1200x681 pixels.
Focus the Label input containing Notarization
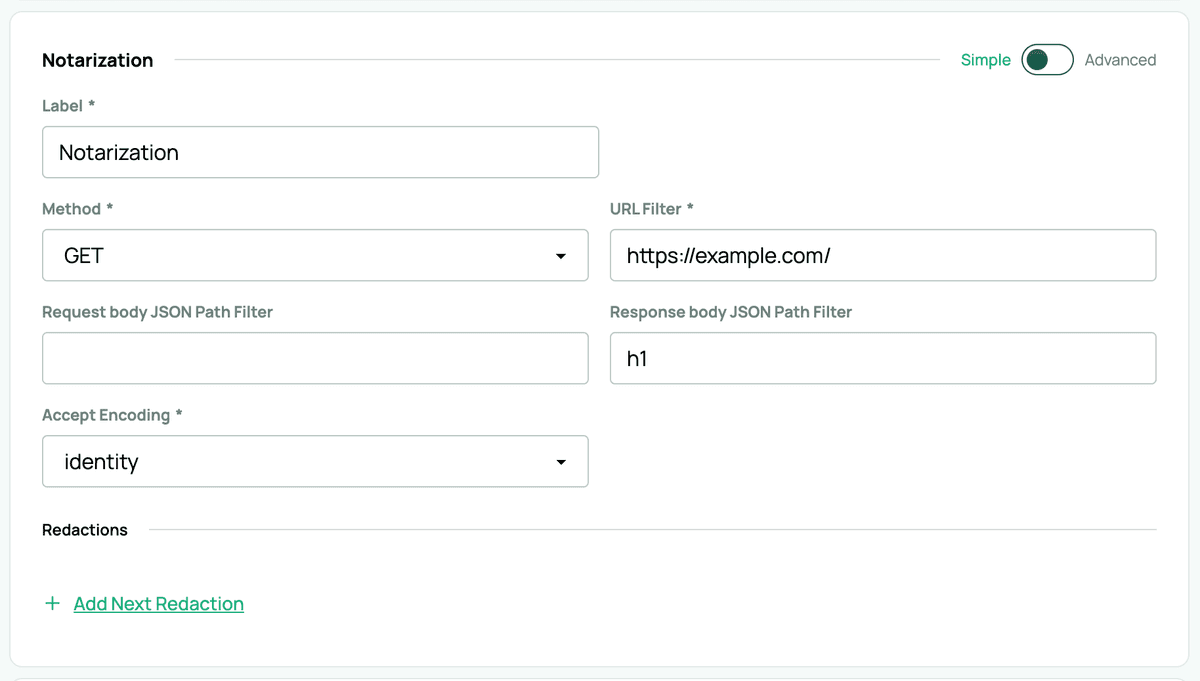pyautogui.click(x=320, y=152)
